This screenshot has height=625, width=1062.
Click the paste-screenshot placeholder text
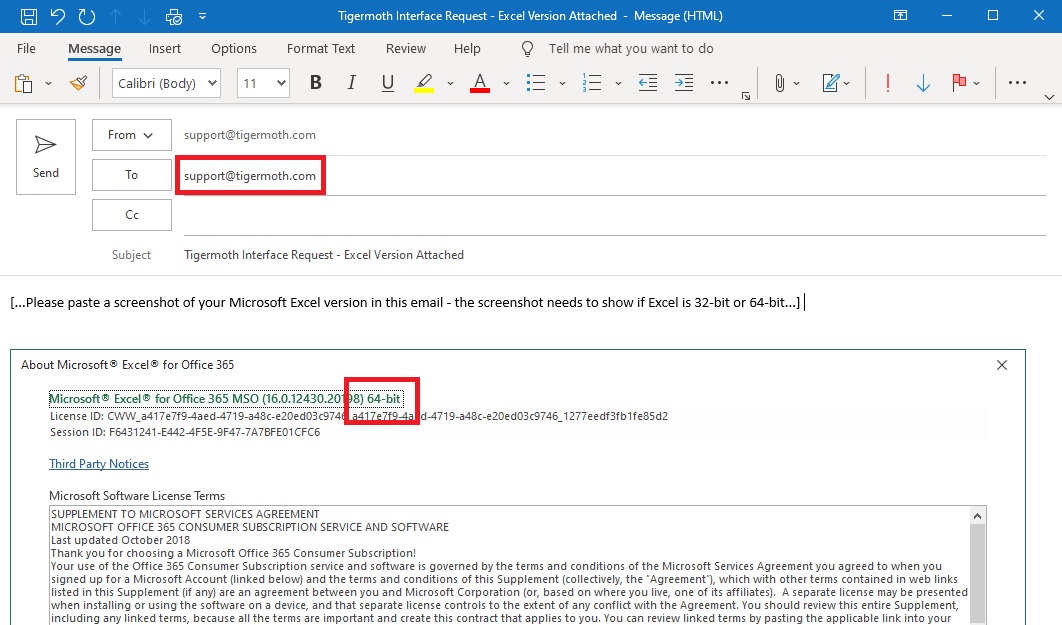point(405,303)
